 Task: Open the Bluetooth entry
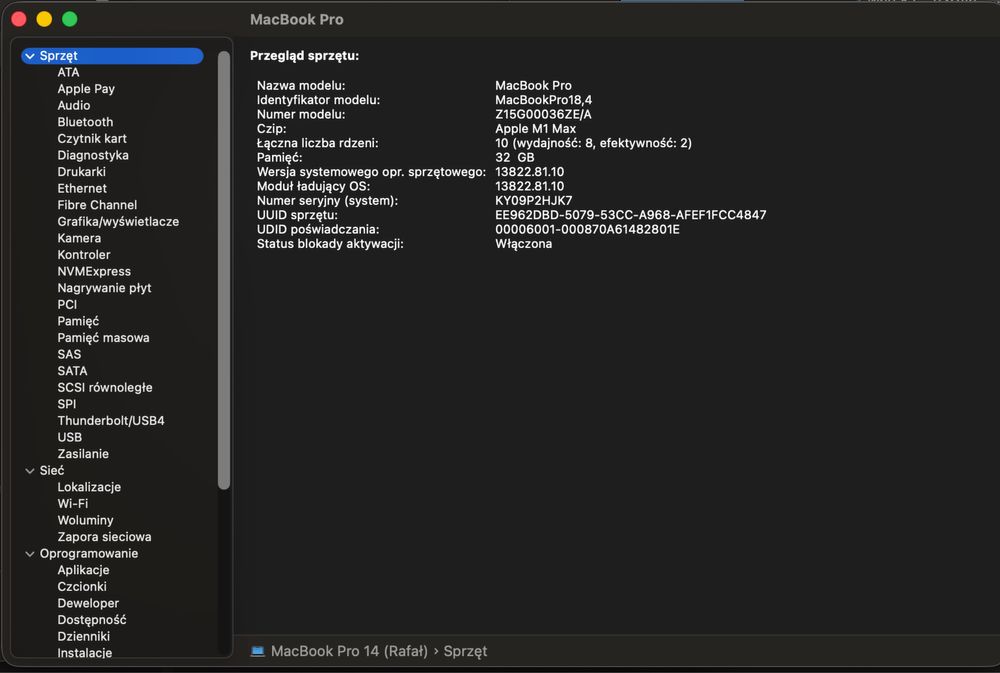coord(85,122)
